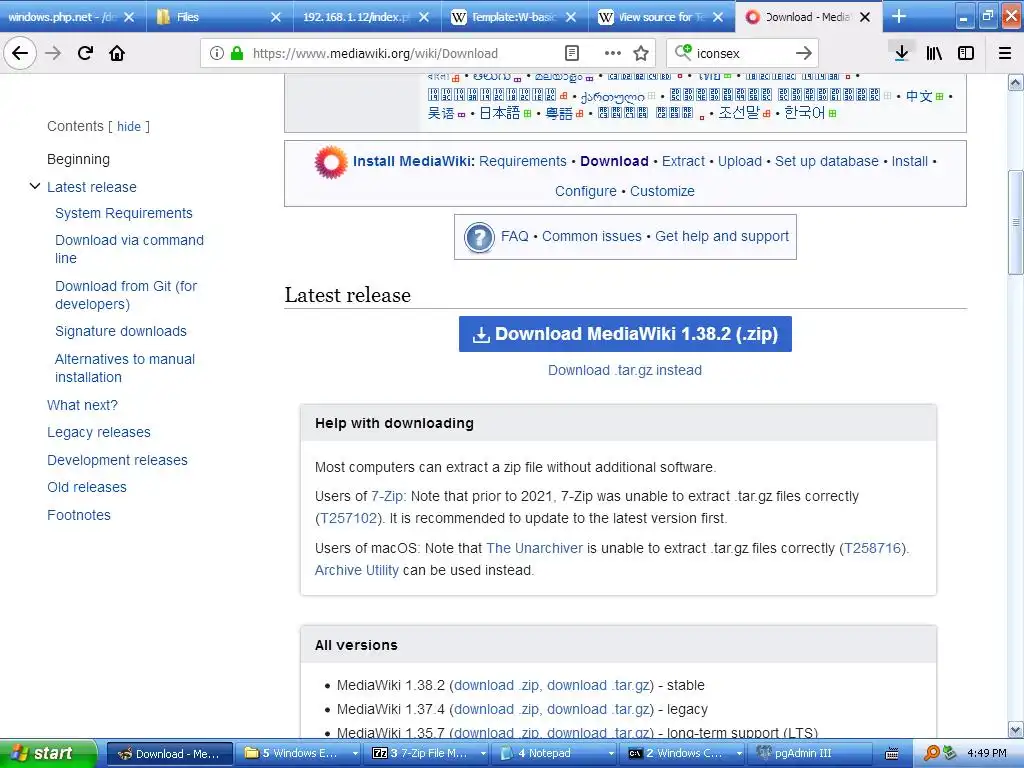The width and height of the screenshot is (1024, 768).
Task: Jump to Footnotes in contents
Action: 79,516
